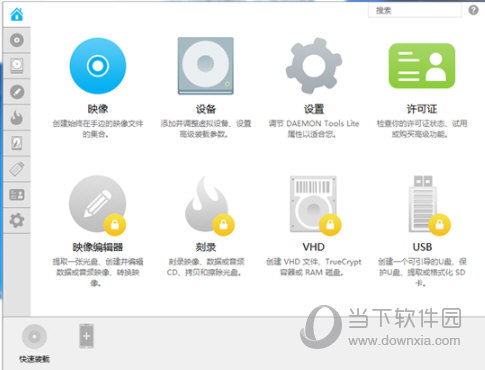Click the 快速装载 quick mount disc
Image resolution: width=485 pixels, height=370 pixels.
click(x=34, y=336)
